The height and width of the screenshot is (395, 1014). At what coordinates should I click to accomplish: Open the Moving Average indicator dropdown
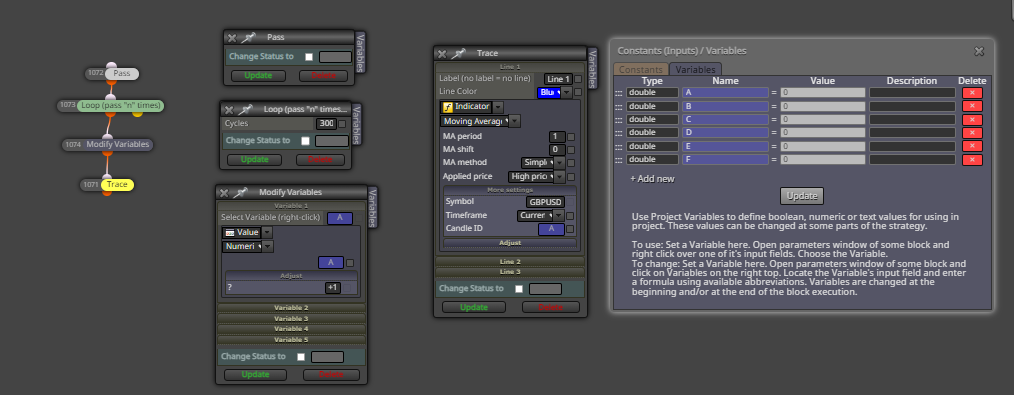[x=515, y=121]
